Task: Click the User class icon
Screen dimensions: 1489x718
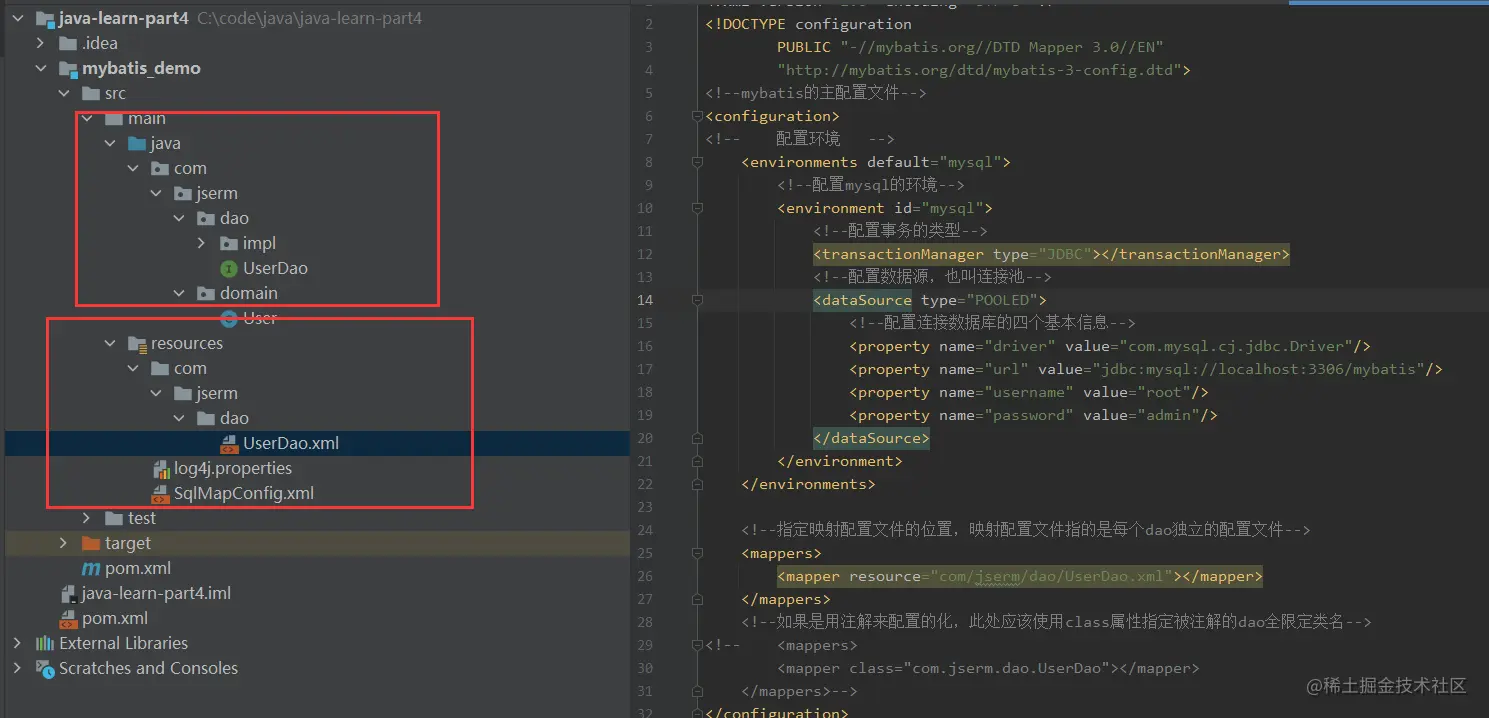Action: click(x=229, y=318)
